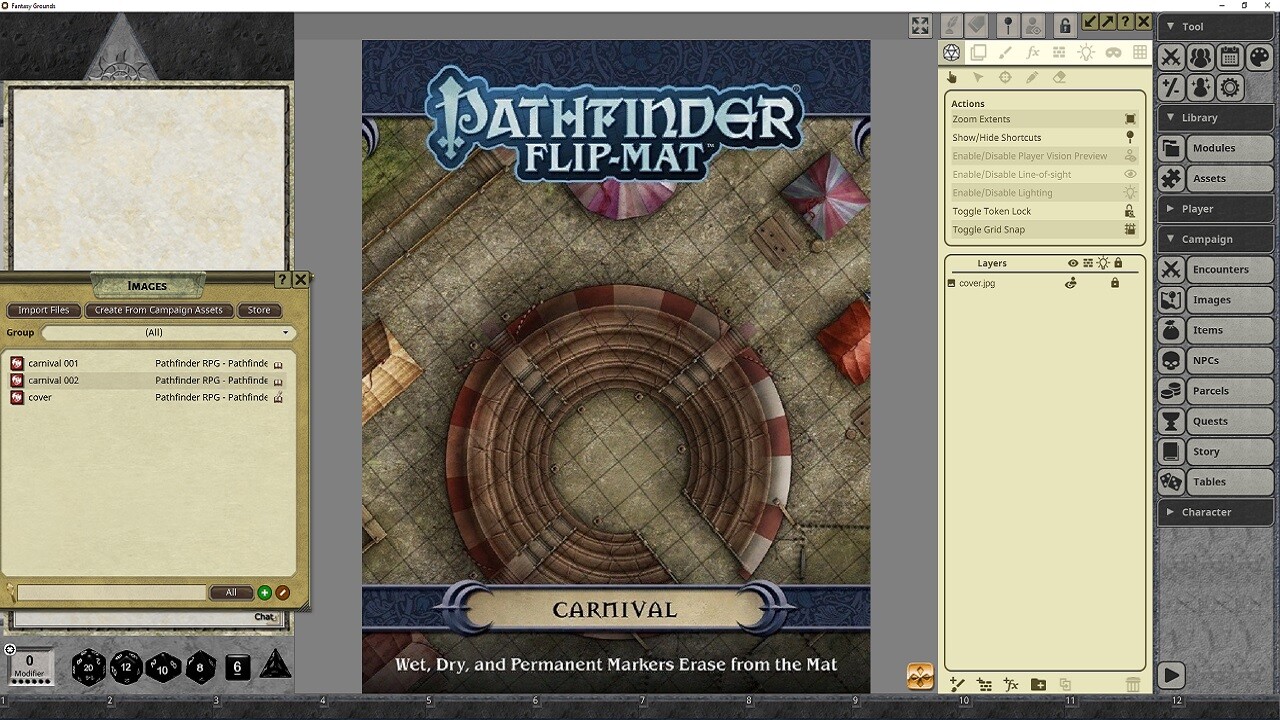The height and width of the screenshot is (720, 1280).
Task: Open the Group dropdown in Images
Action: click(x=167, y=333)
